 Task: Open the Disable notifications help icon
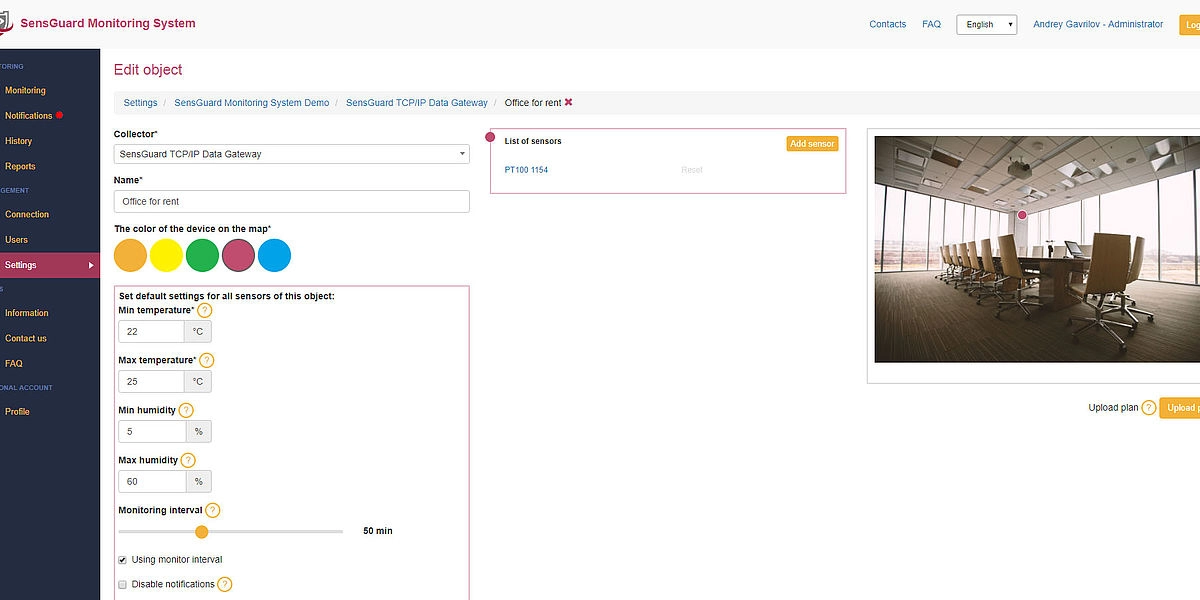[225, 584]
